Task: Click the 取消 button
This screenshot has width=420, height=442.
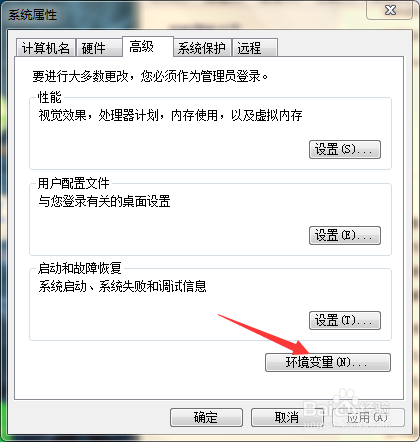Action: (x=287, y=417)
